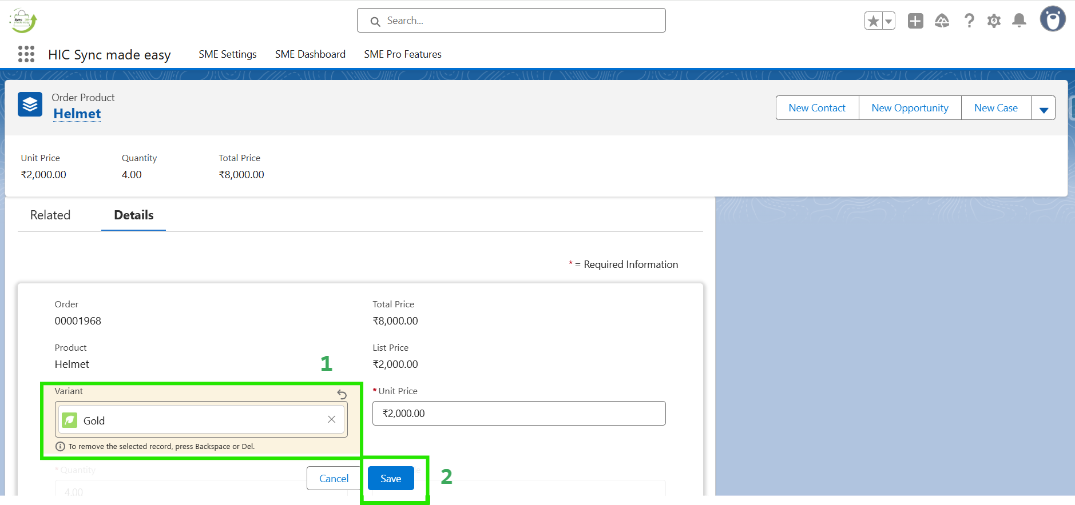Viewport: 1075px width, 505px height.
Task: Click the undo arrow on Variant field
Action: 342,394
